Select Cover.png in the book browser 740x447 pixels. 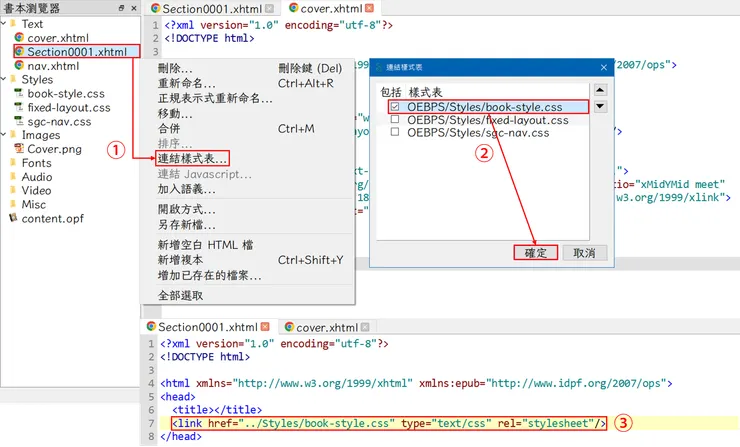coord(54,149)
